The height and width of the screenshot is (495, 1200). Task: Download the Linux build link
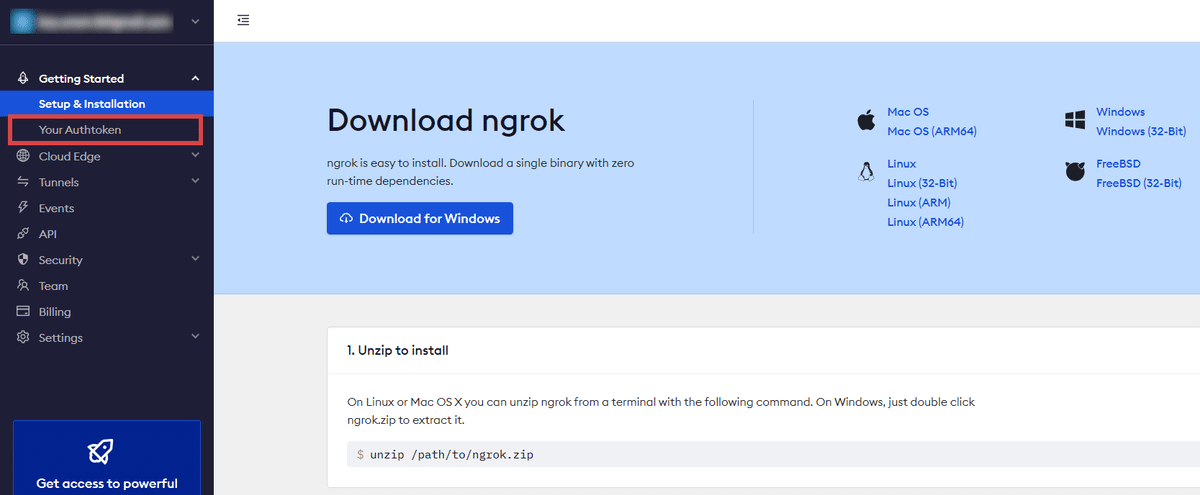(x=902, y=164)
